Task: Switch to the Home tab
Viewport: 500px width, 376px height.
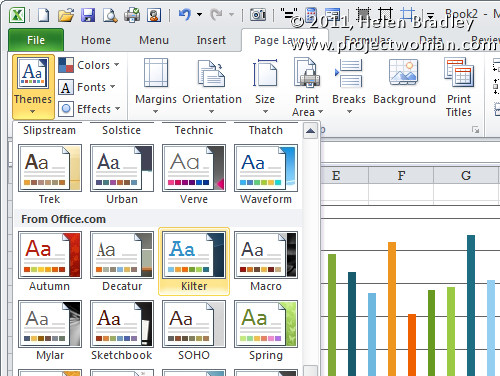Action: pyautogui.click(x=96, y=40)
